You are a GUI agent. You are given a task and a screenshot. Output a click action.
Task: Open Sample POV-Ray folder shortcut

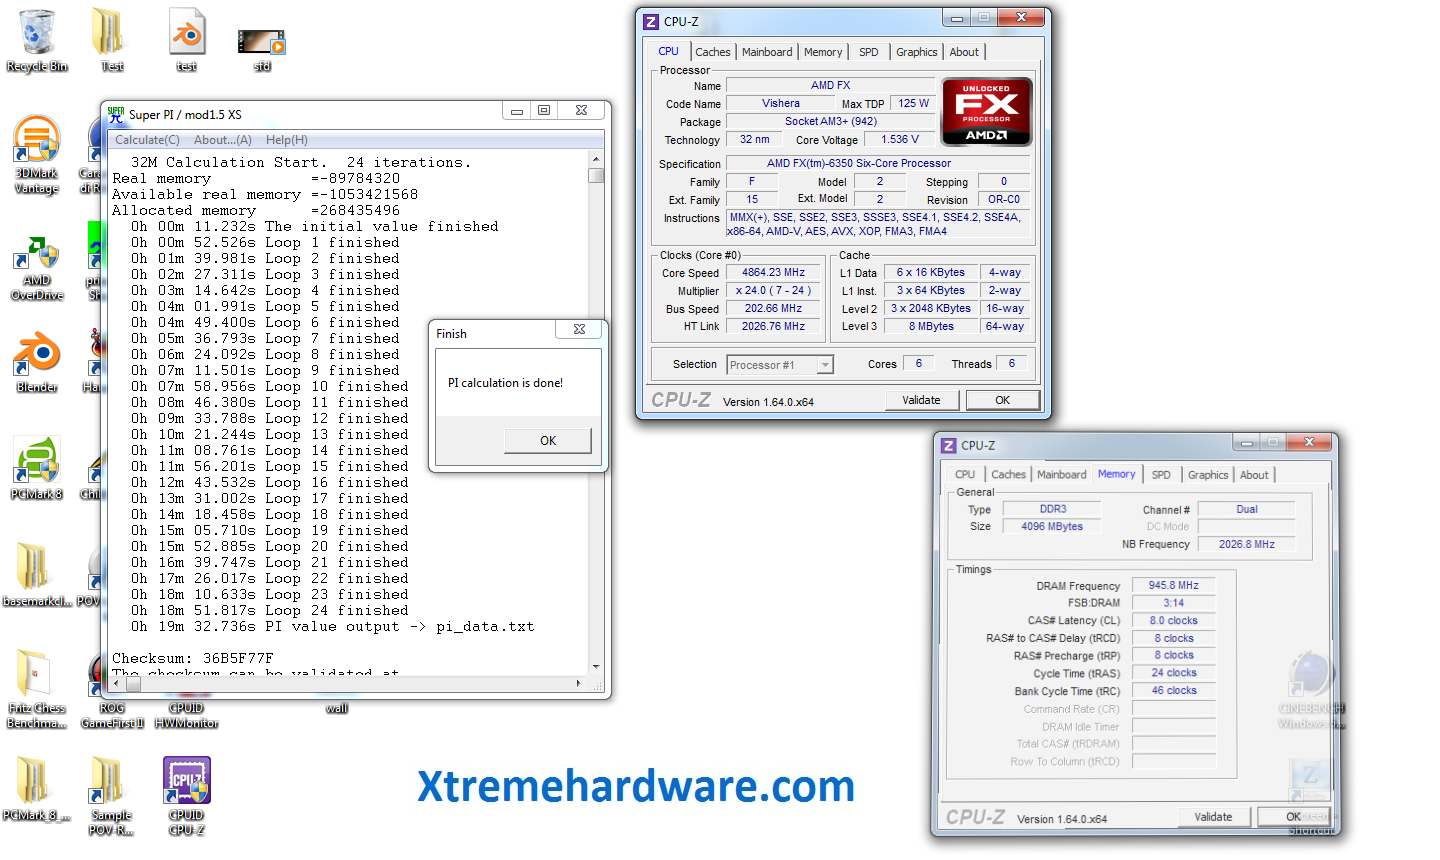(111, 797)
